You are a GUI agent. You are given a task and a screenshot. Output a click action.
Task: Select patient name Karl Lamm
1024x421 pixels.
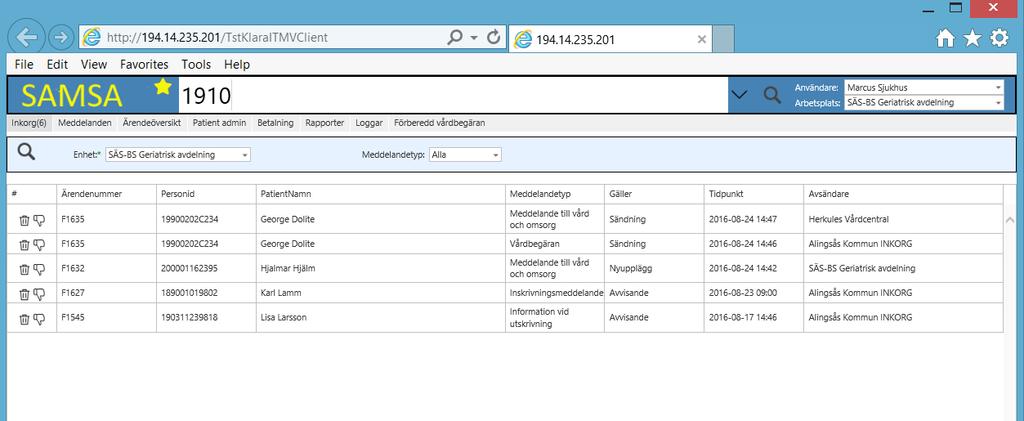coord(281,293)
